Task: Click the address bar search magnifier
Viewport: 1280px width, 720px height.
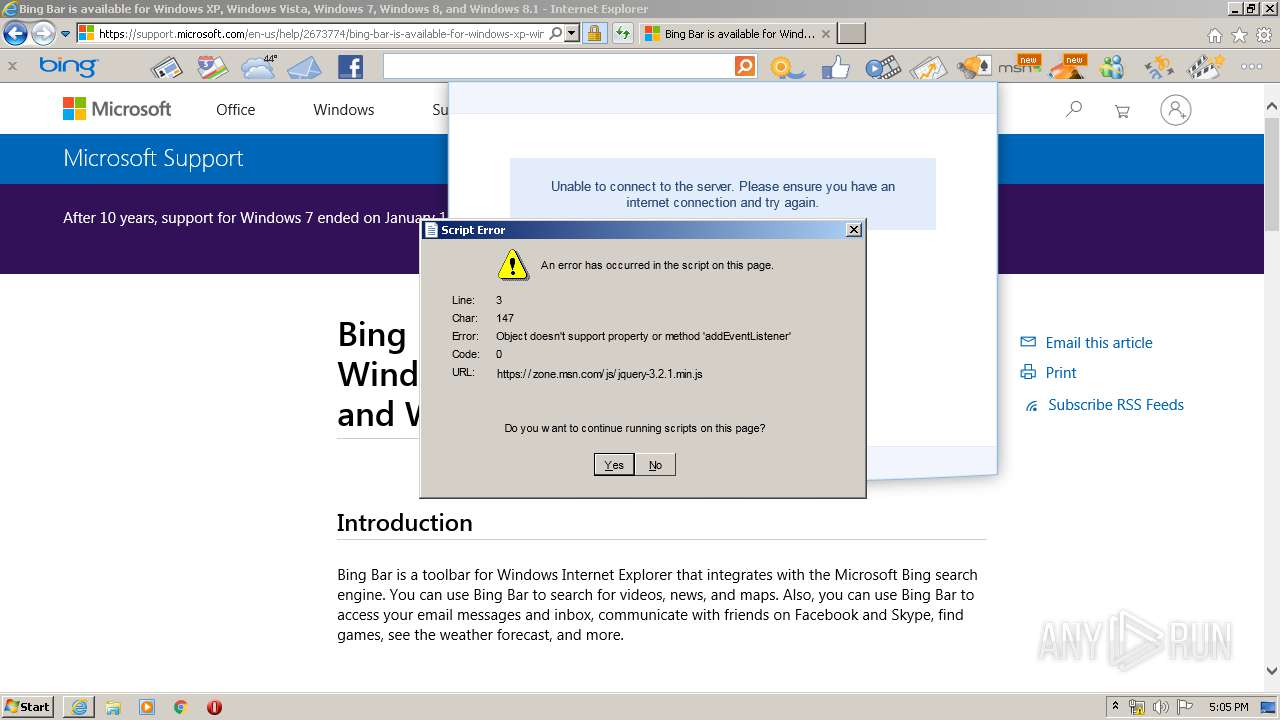Action: click(x=556, y=33)
